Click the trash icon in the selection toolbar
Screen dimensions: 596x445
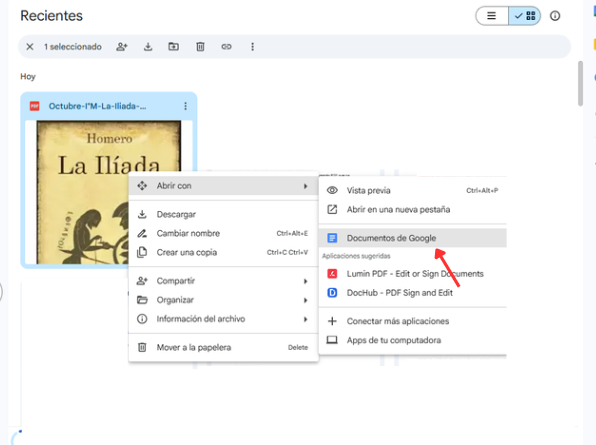point(200,47)
